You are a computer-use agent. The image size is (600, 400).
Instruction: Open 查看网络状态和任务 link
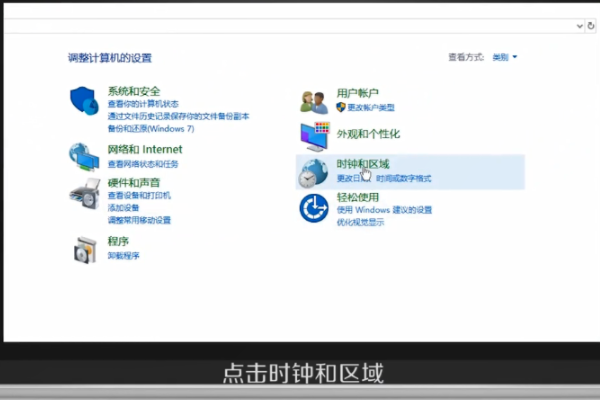(143, 164)
